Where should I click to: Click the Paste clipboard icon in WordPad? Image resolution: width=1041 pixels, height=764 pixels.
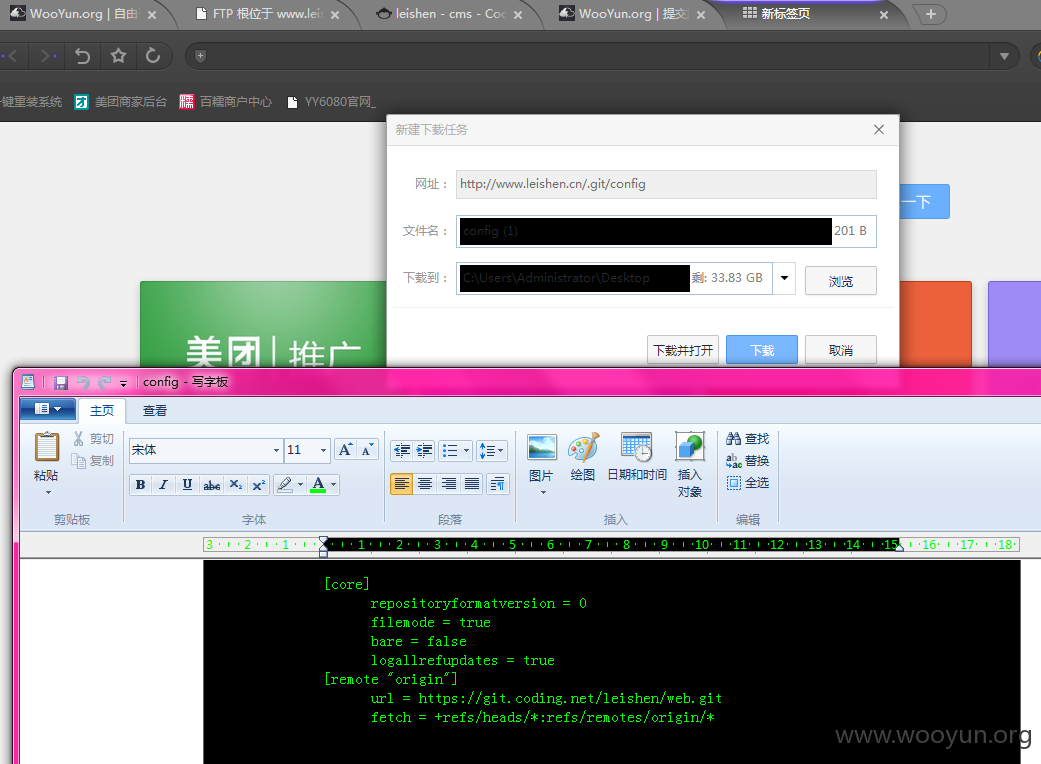(x=46, y=447)
